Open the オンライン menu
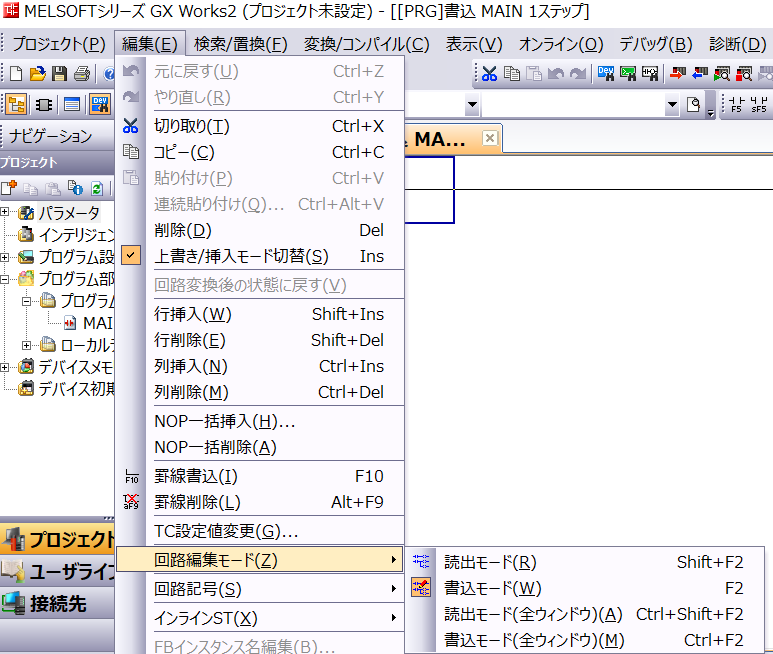 (561, 44)
